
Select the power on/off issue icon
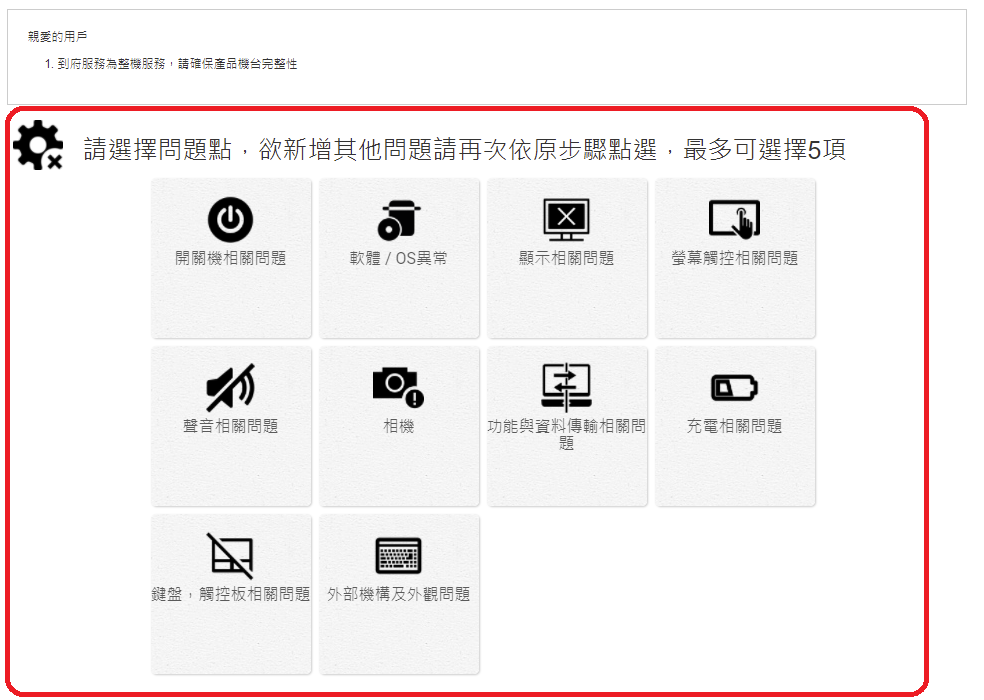230,220
